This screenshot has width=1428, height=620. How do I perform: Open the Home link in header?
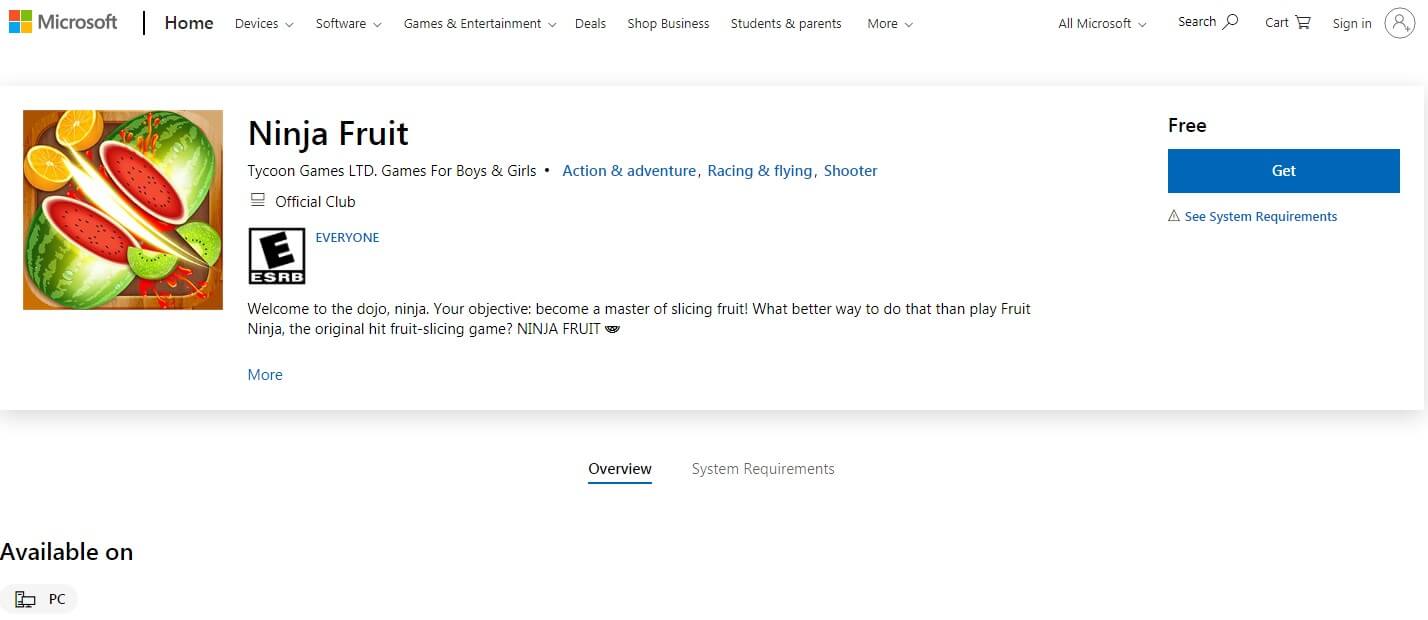(189, 22)
